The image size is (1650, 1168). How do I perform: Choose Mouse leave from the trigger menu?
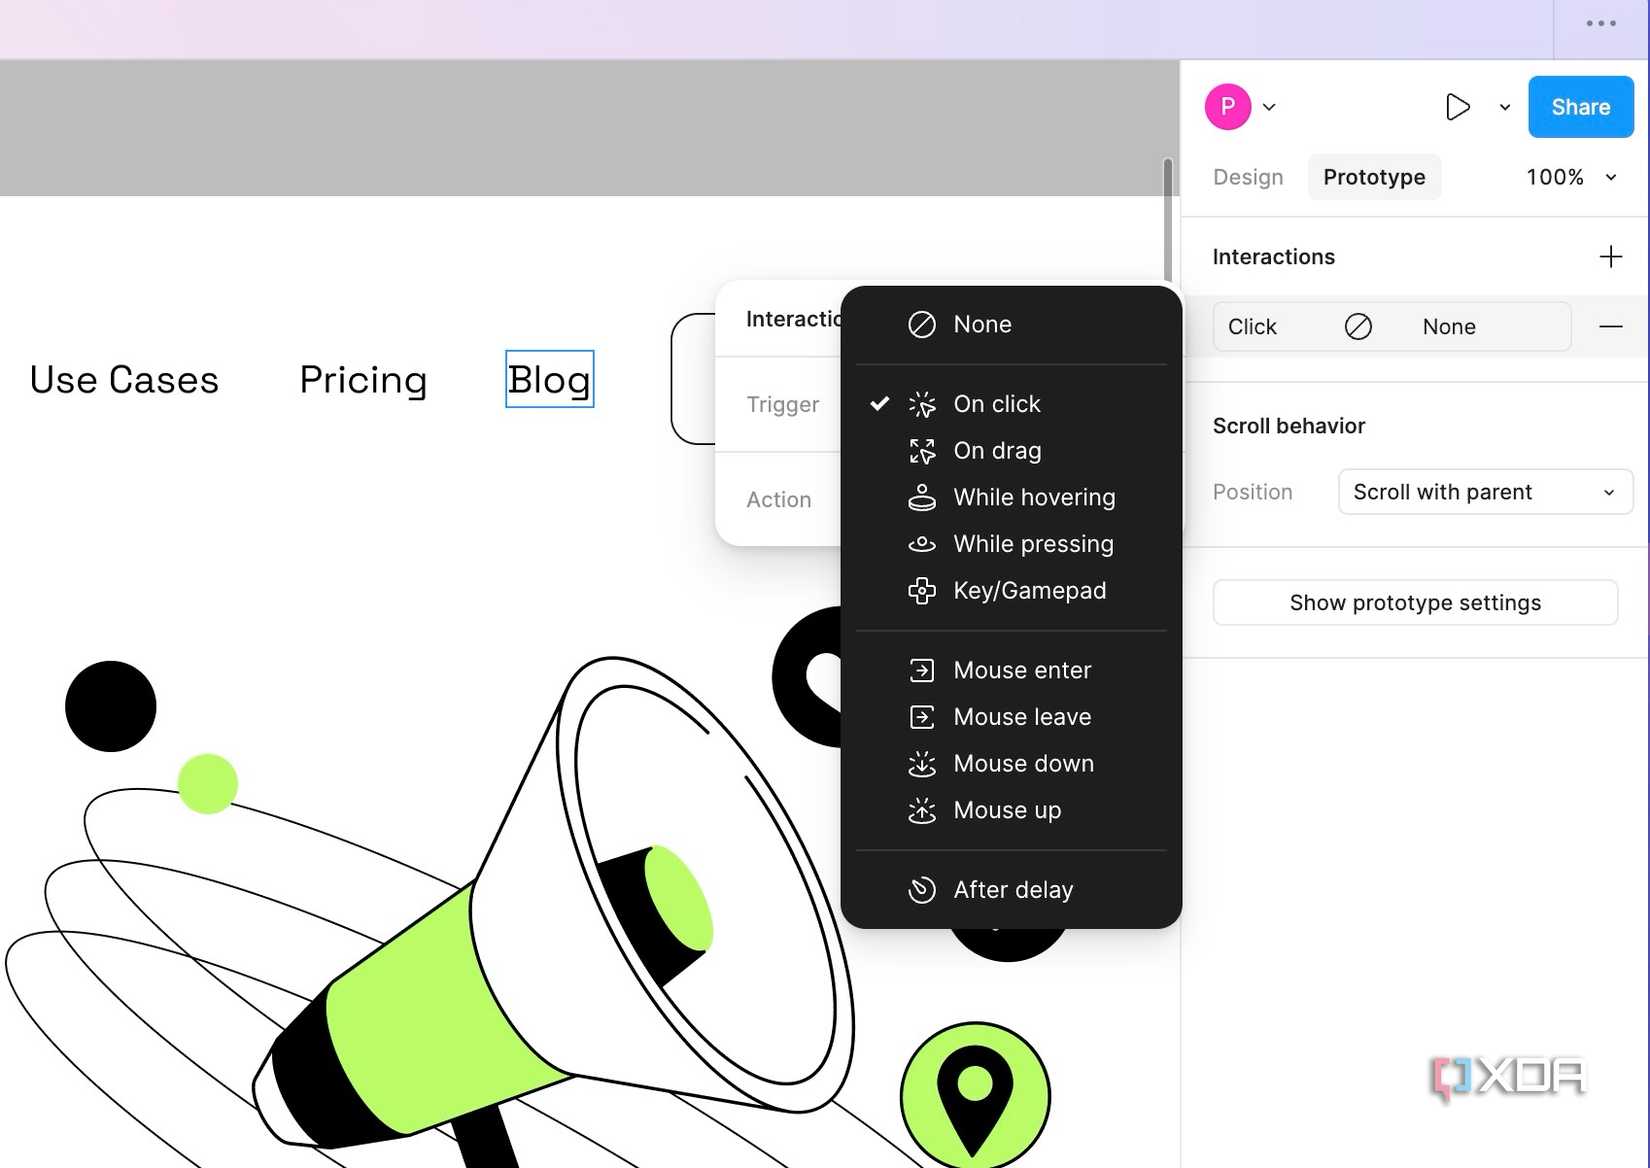(1022, 716)
